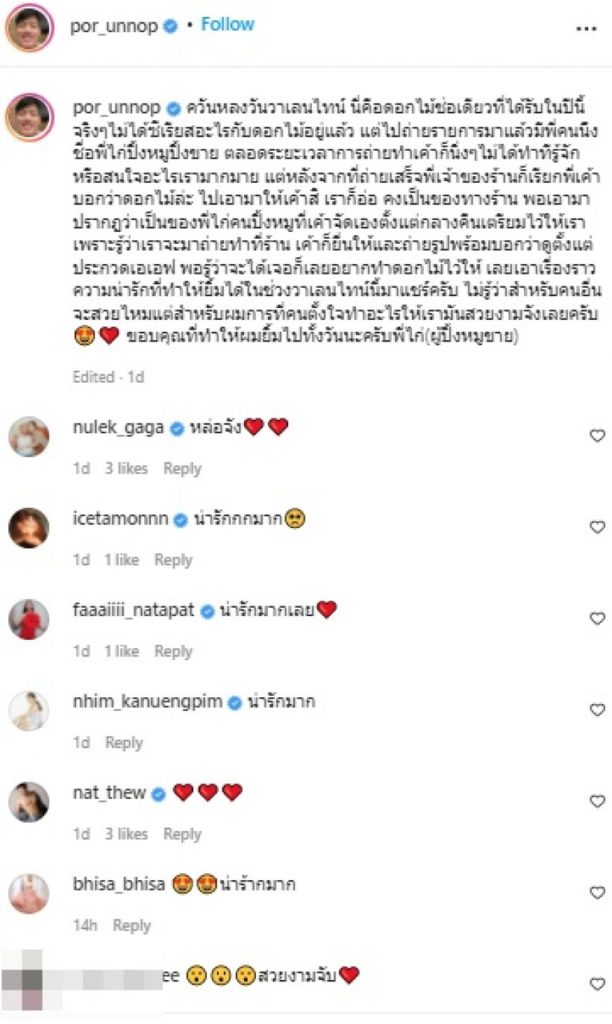Open the three-dot more options menu

click(x=585, y=29)
